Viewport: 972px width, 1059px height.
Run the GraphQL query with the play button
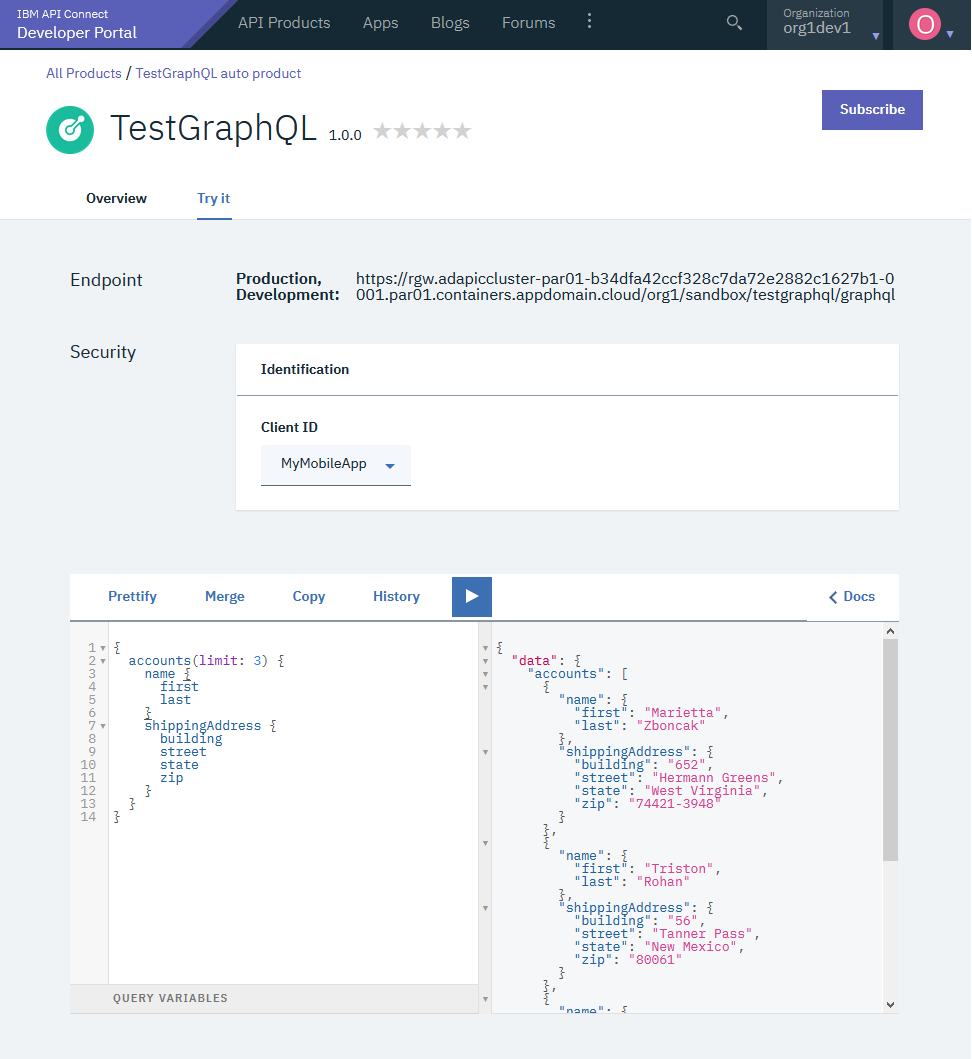coord(471,596)
